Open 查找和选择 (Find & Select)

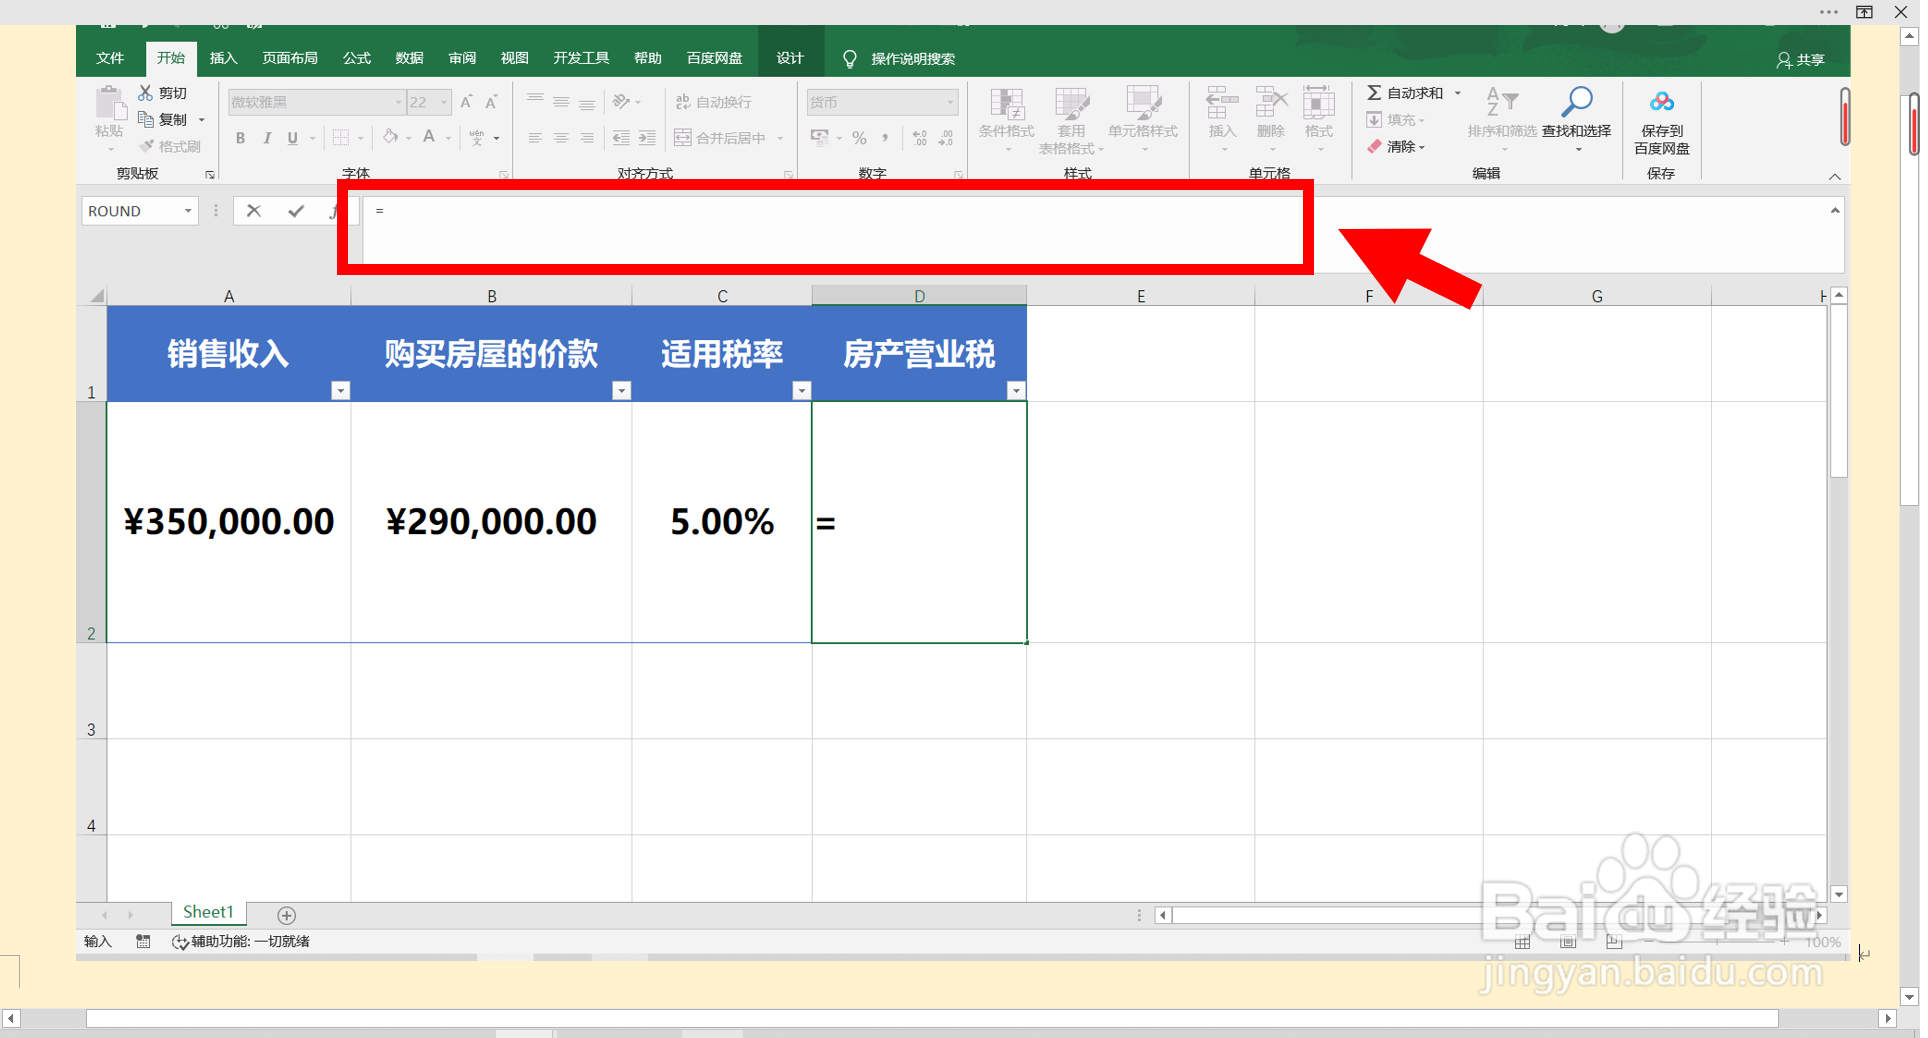tap(1578, 119)
